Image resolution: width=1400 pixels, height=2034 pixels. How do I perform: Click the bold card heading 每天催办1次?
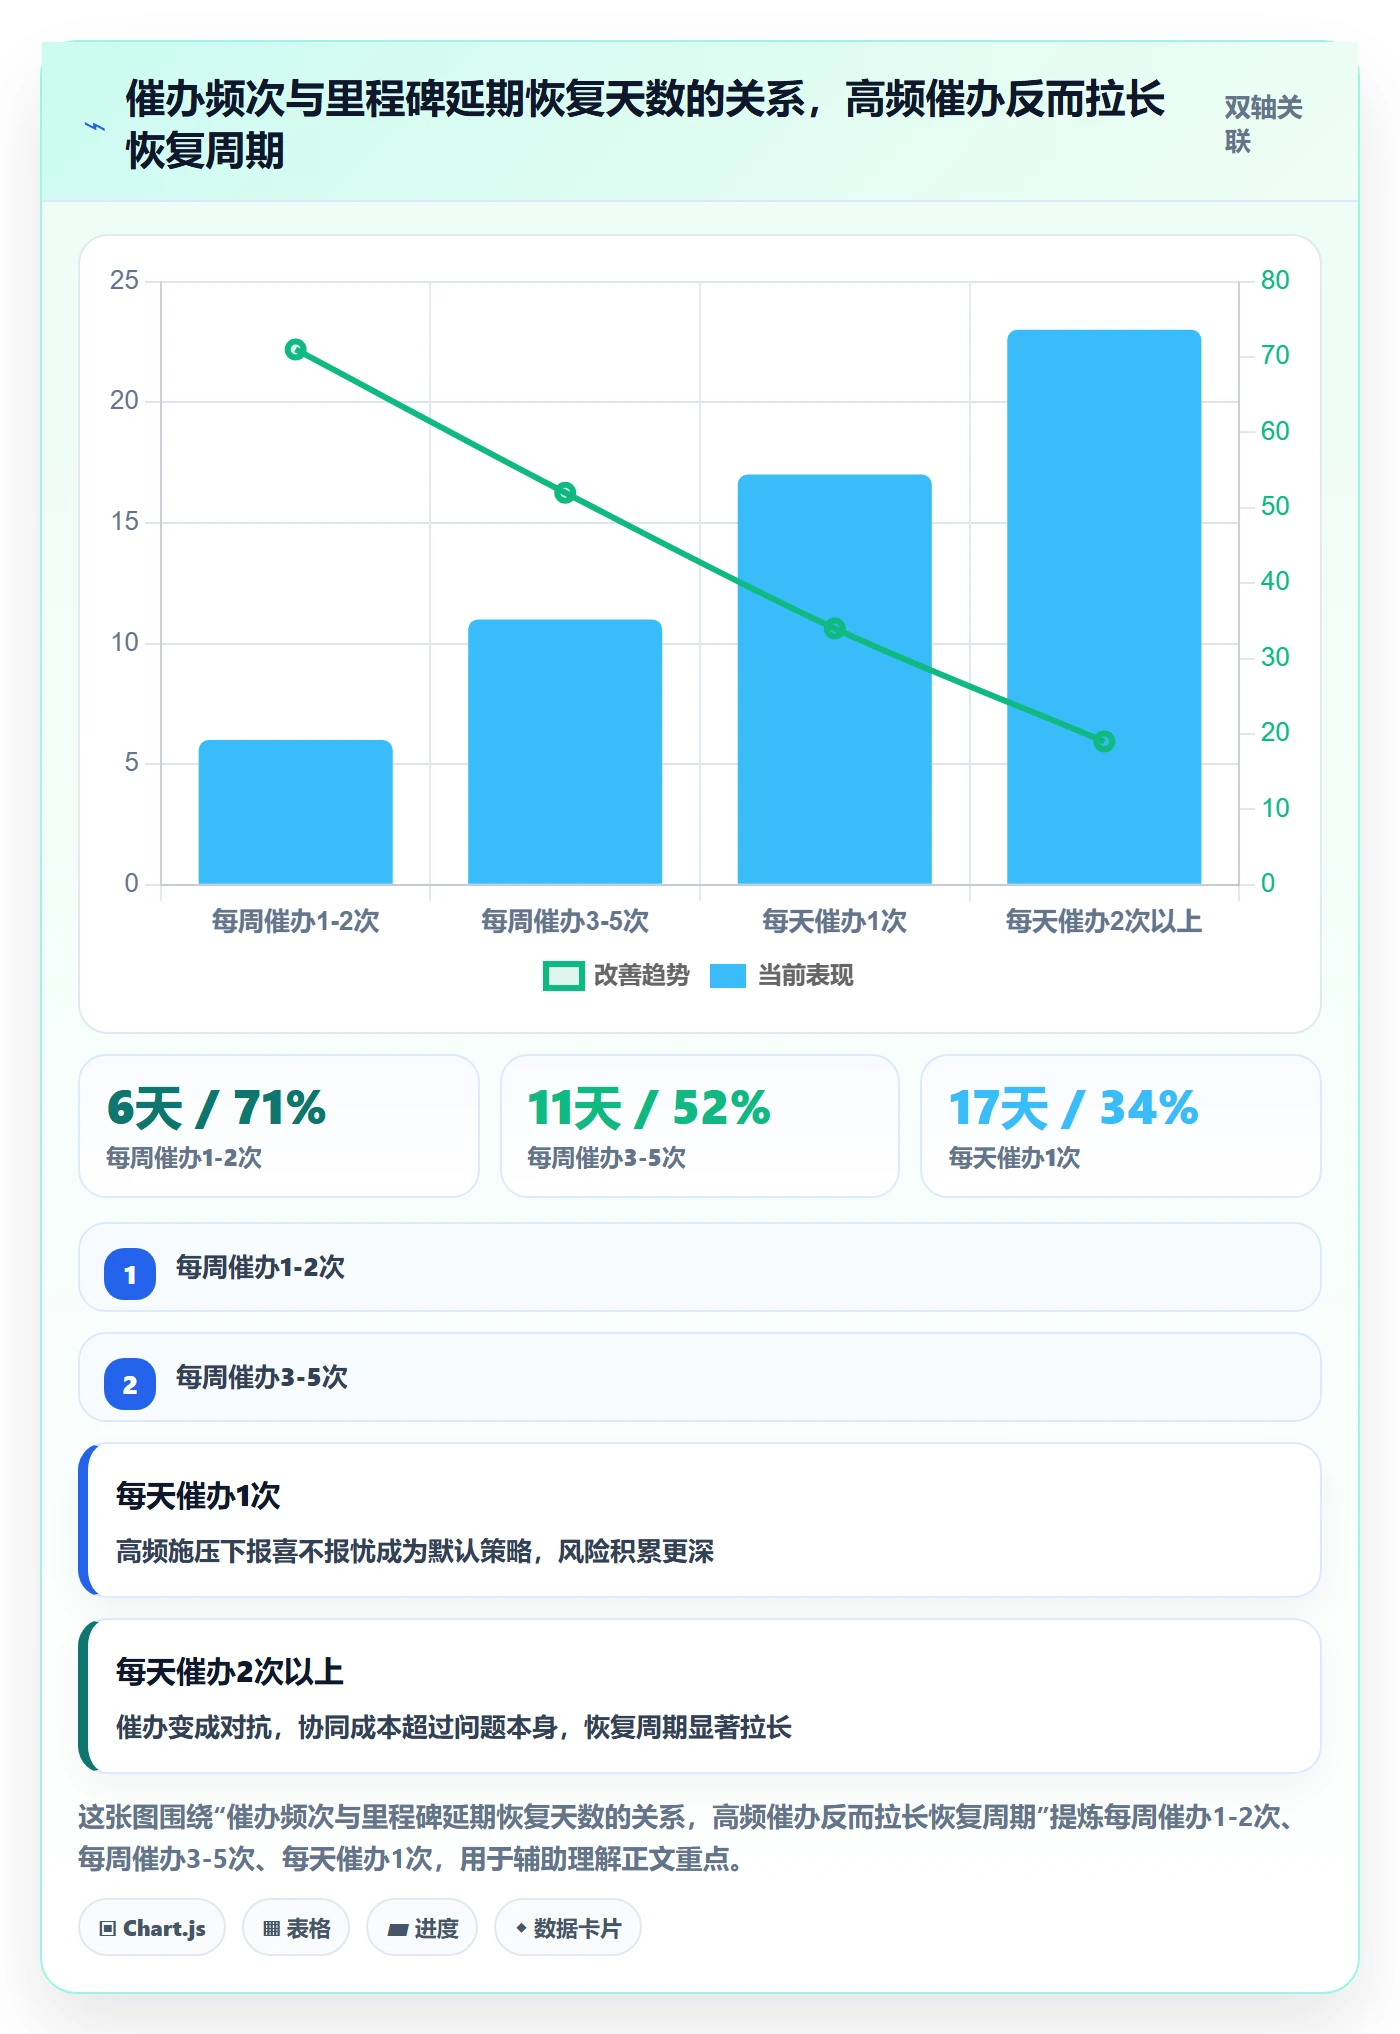click(198, 1496)
